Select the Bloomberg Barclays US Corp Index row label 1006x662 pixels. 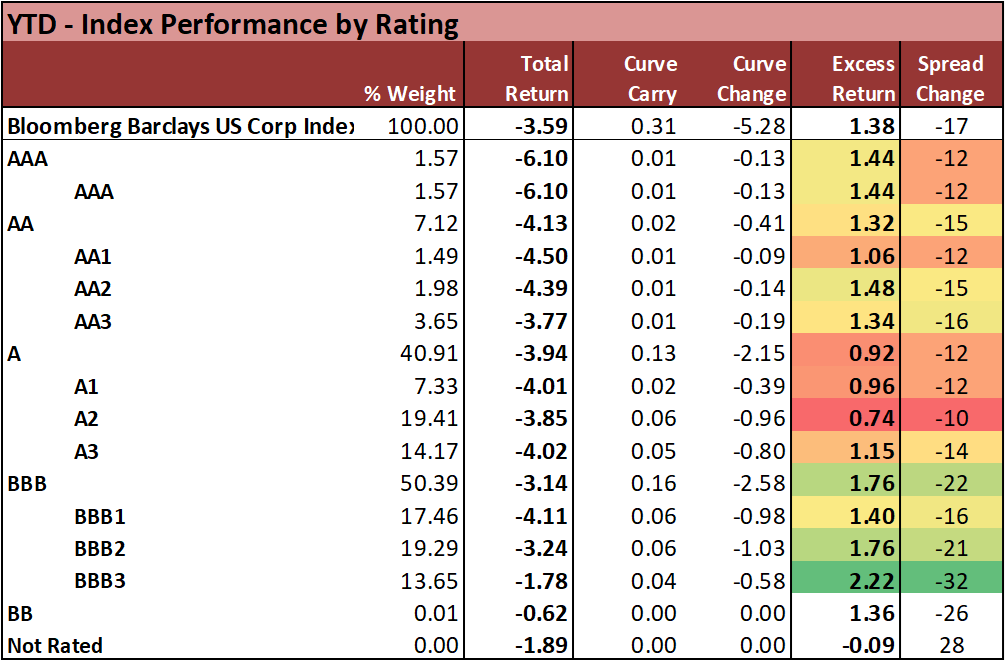[x=180, y=126]
